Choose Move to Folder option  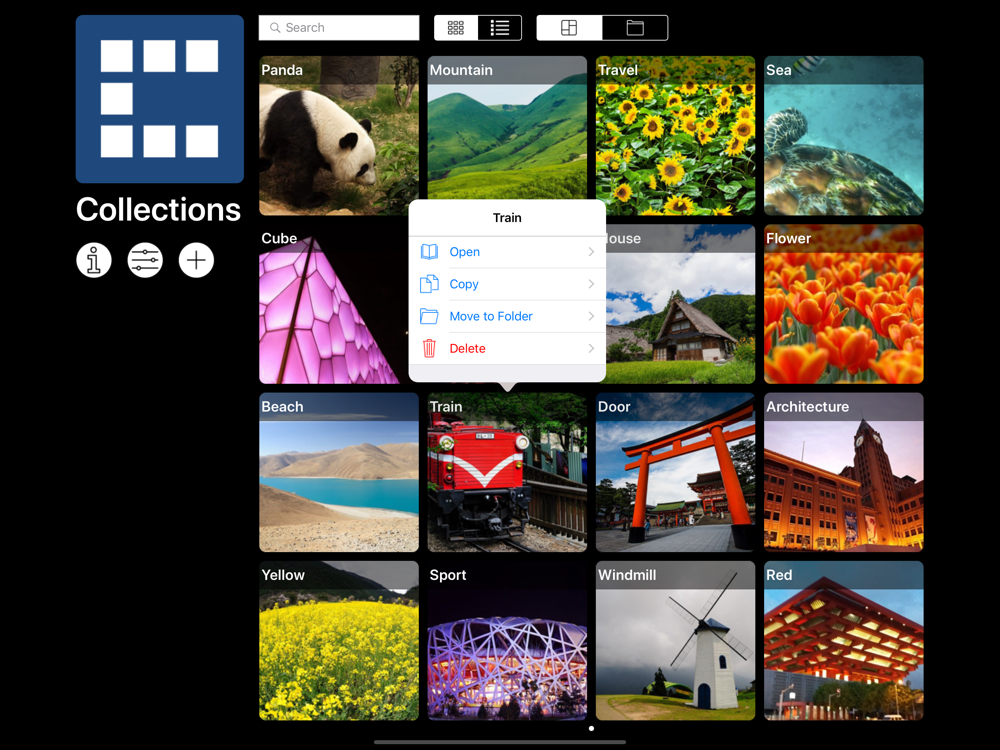[x=507, y=316]
